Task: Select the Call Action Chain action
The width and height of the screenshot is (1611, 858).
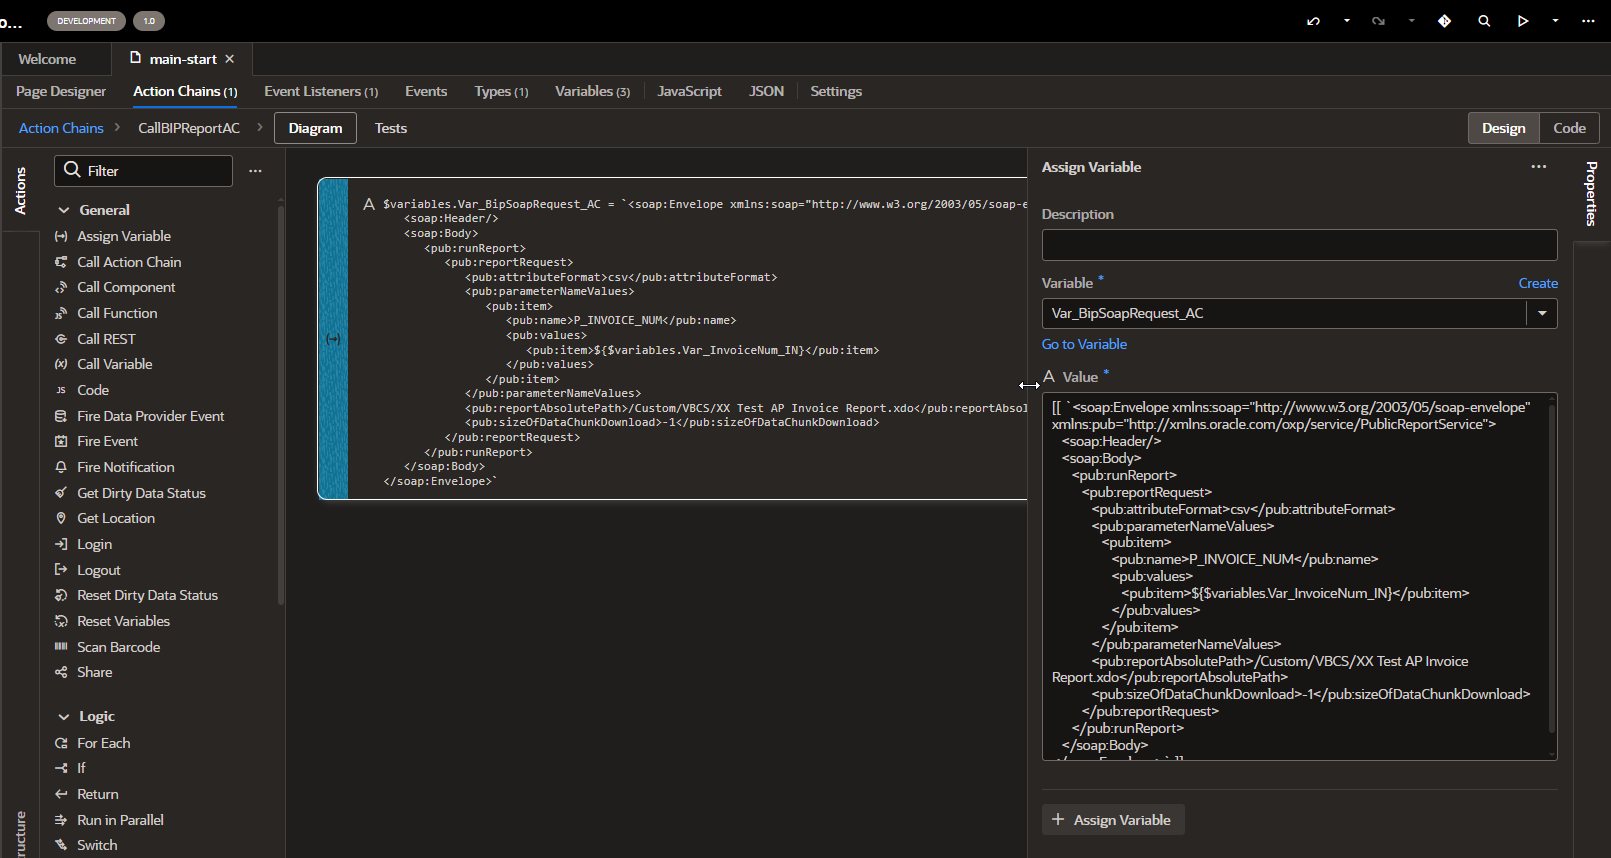Action: pos(129,262)
